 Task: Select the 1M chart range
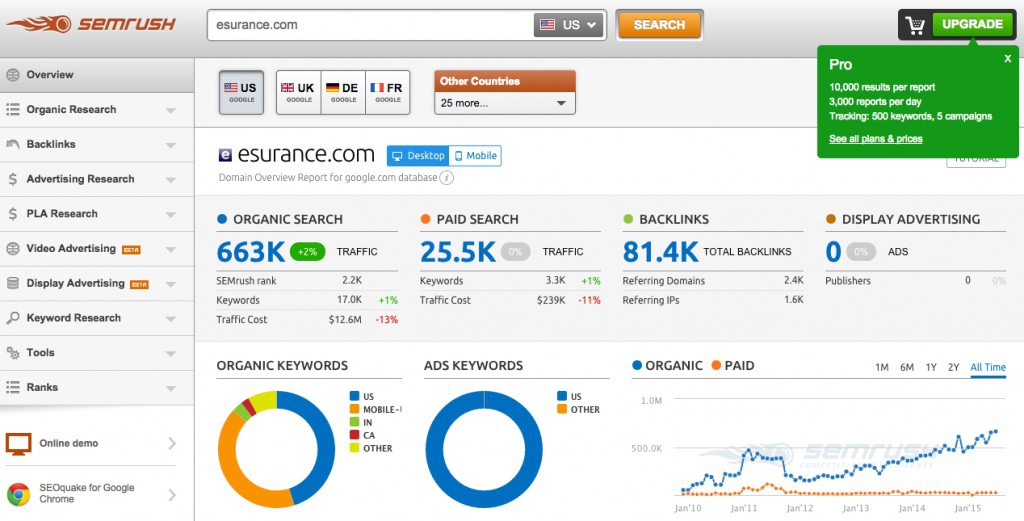pyautogui.click(x=882, y=368)
